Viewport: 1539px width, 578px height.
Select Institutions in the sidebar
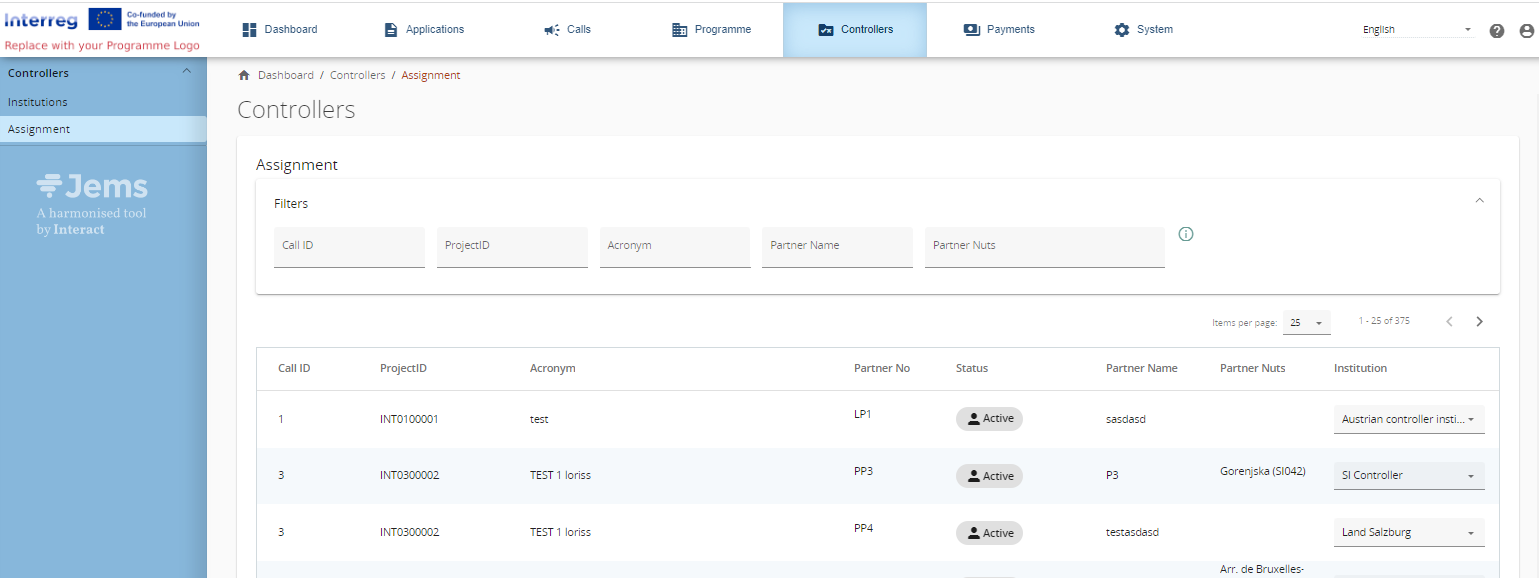coord(38,102)
